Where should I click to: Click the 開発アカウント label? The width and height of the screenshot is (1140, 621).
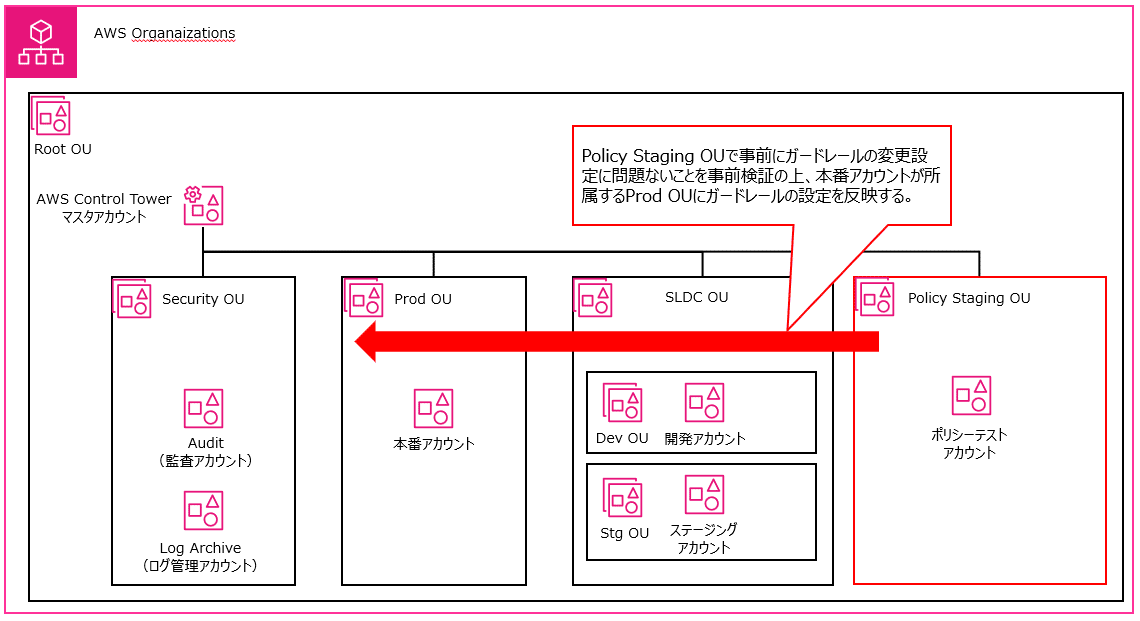coord(705,438)
